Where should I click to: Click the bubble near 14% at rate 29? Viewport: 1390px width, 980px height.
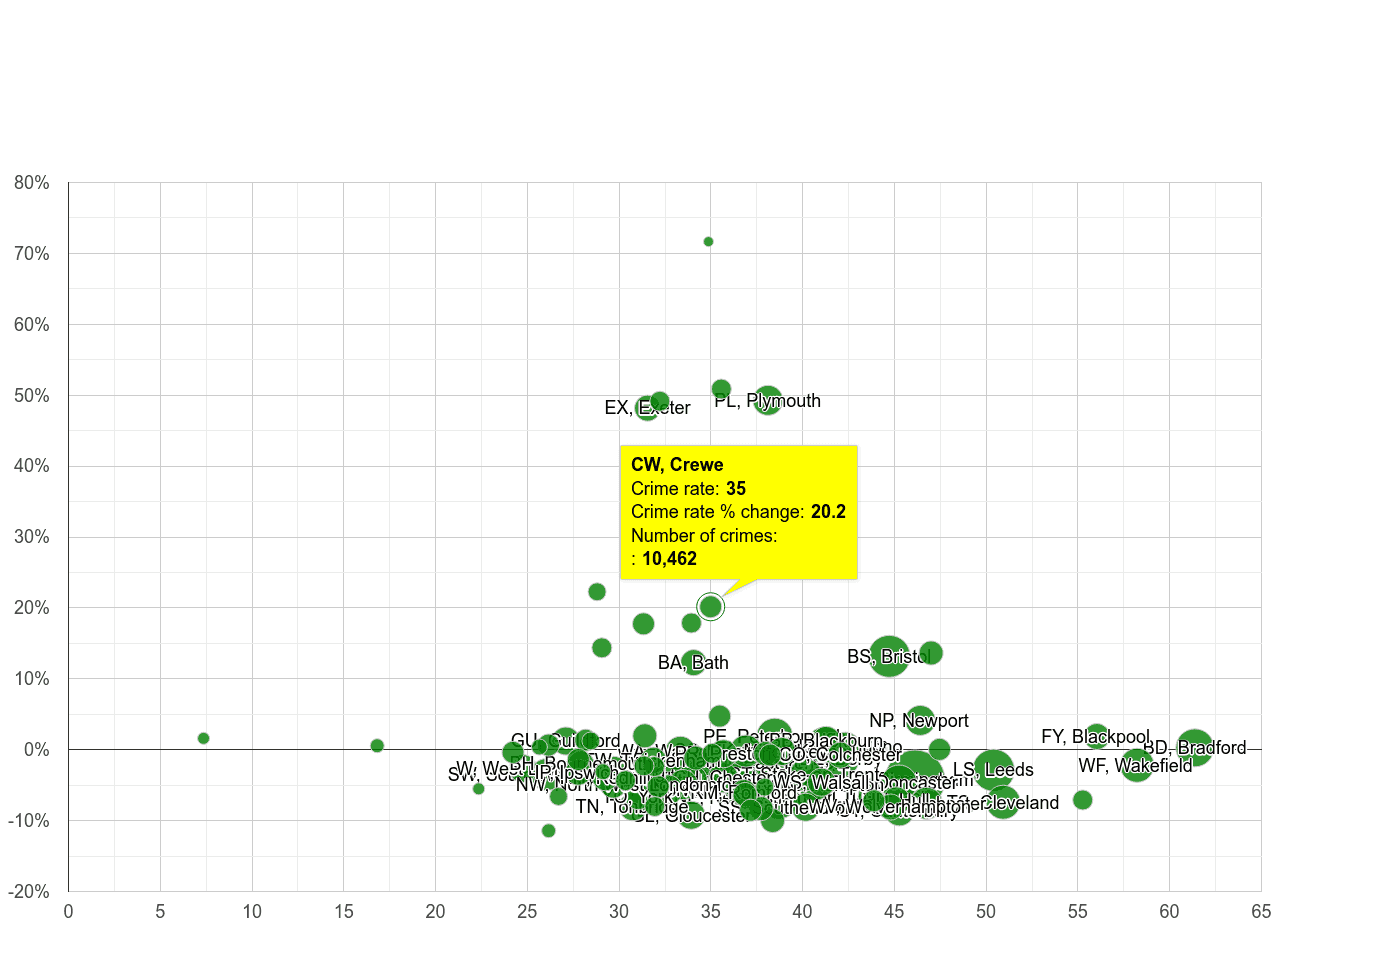coord(601,648)
